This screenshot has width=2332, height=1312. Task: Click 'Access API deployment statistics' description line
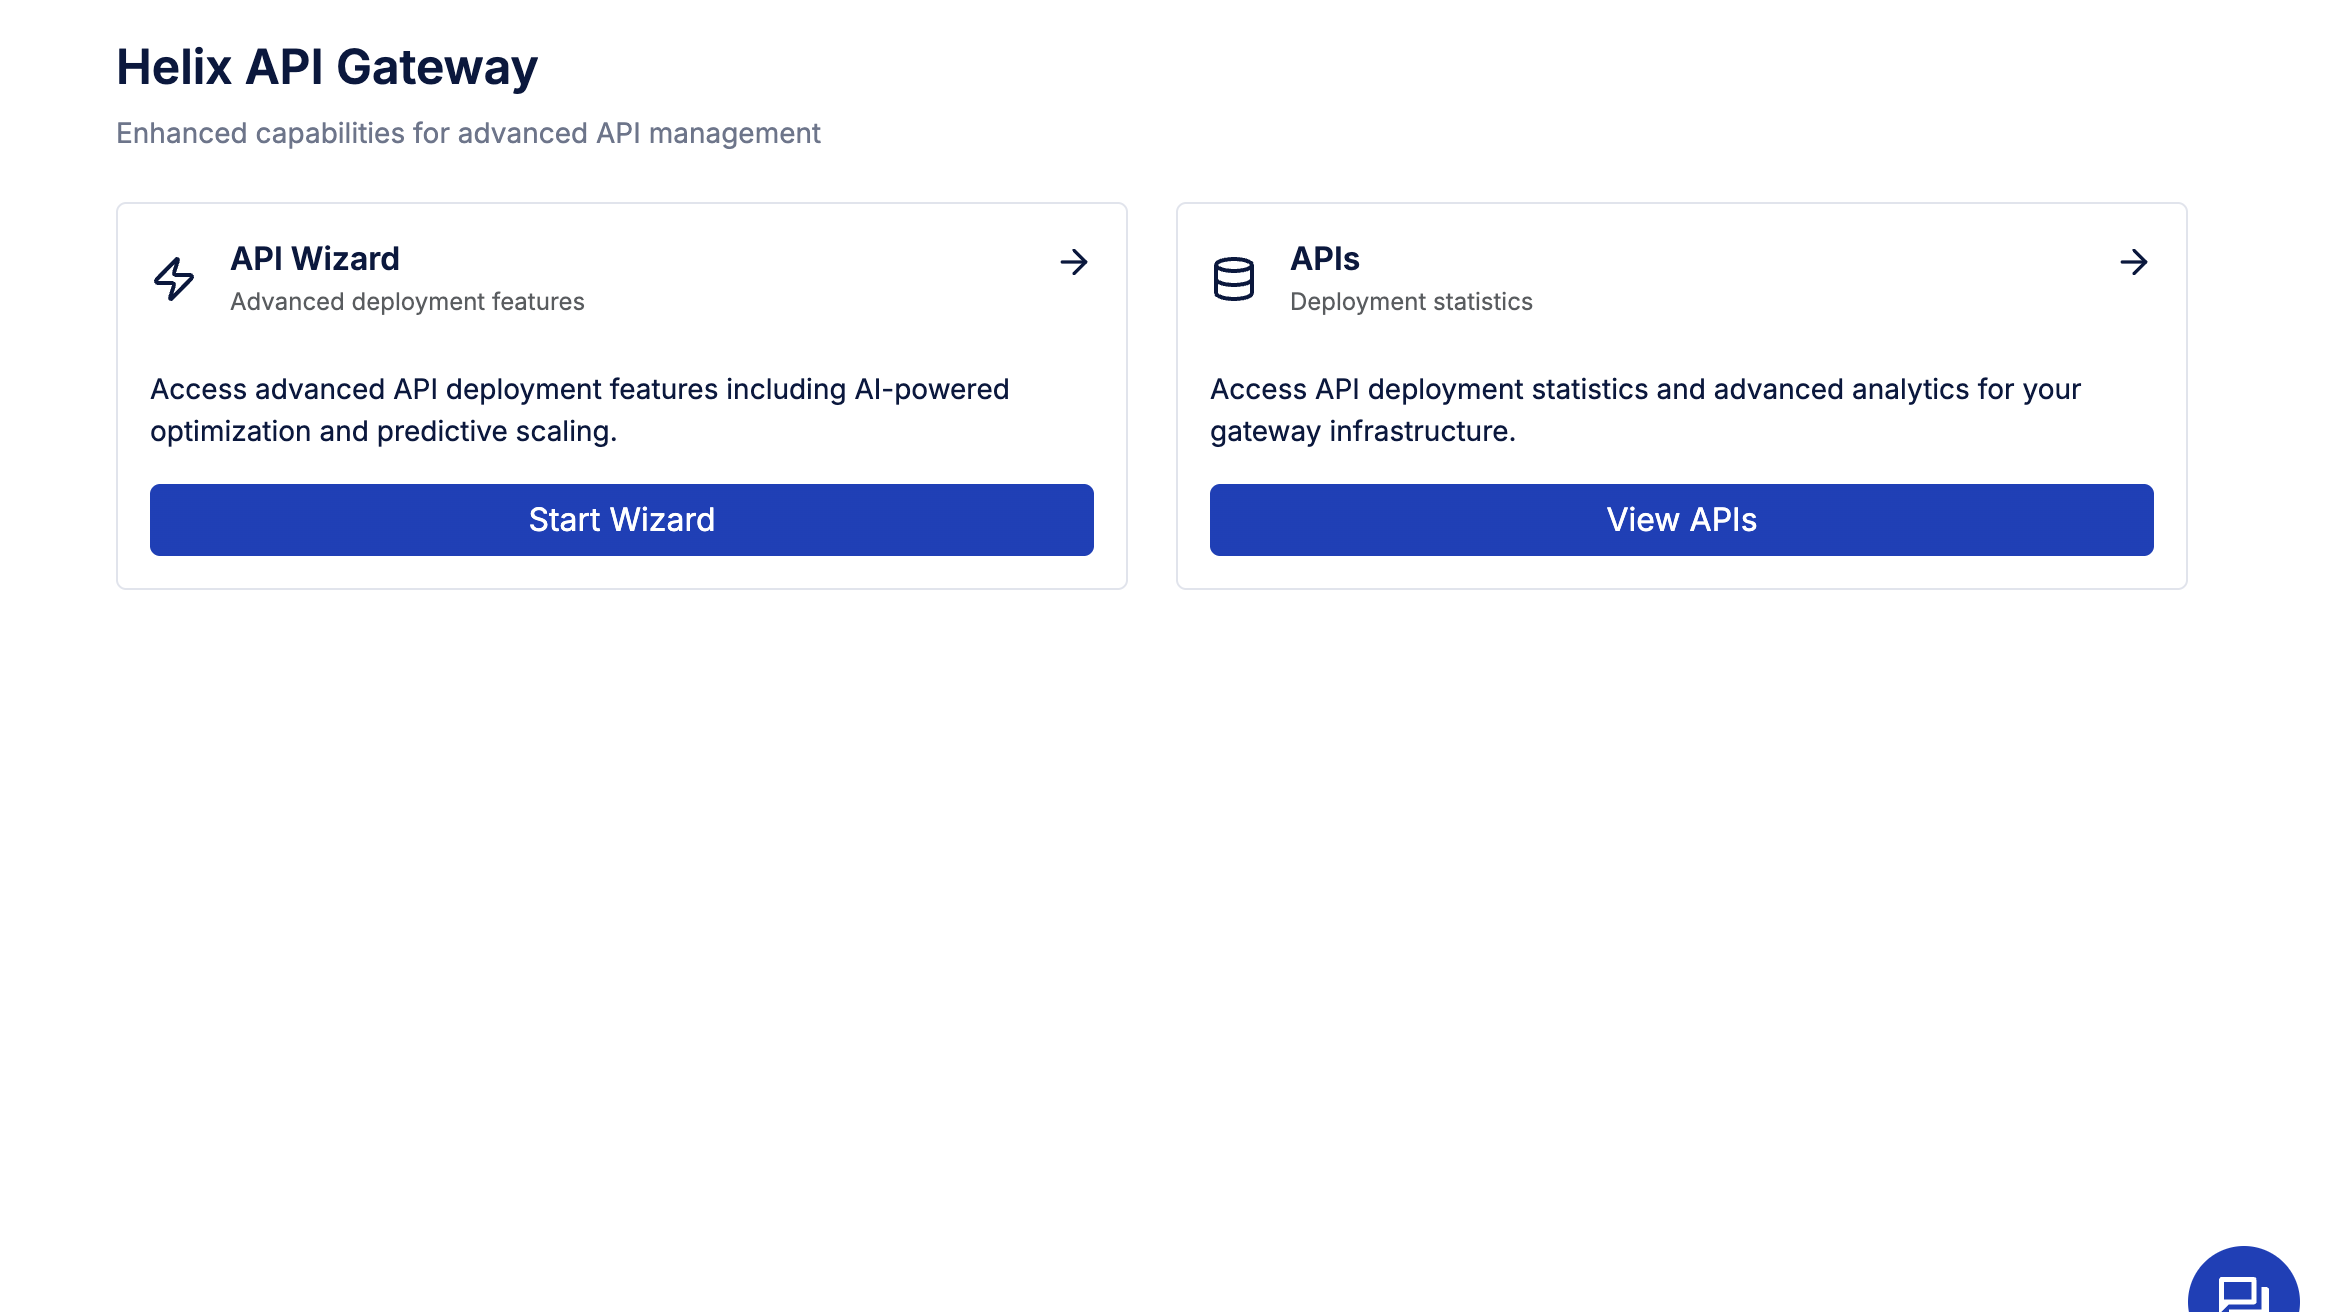(1430, 389)
